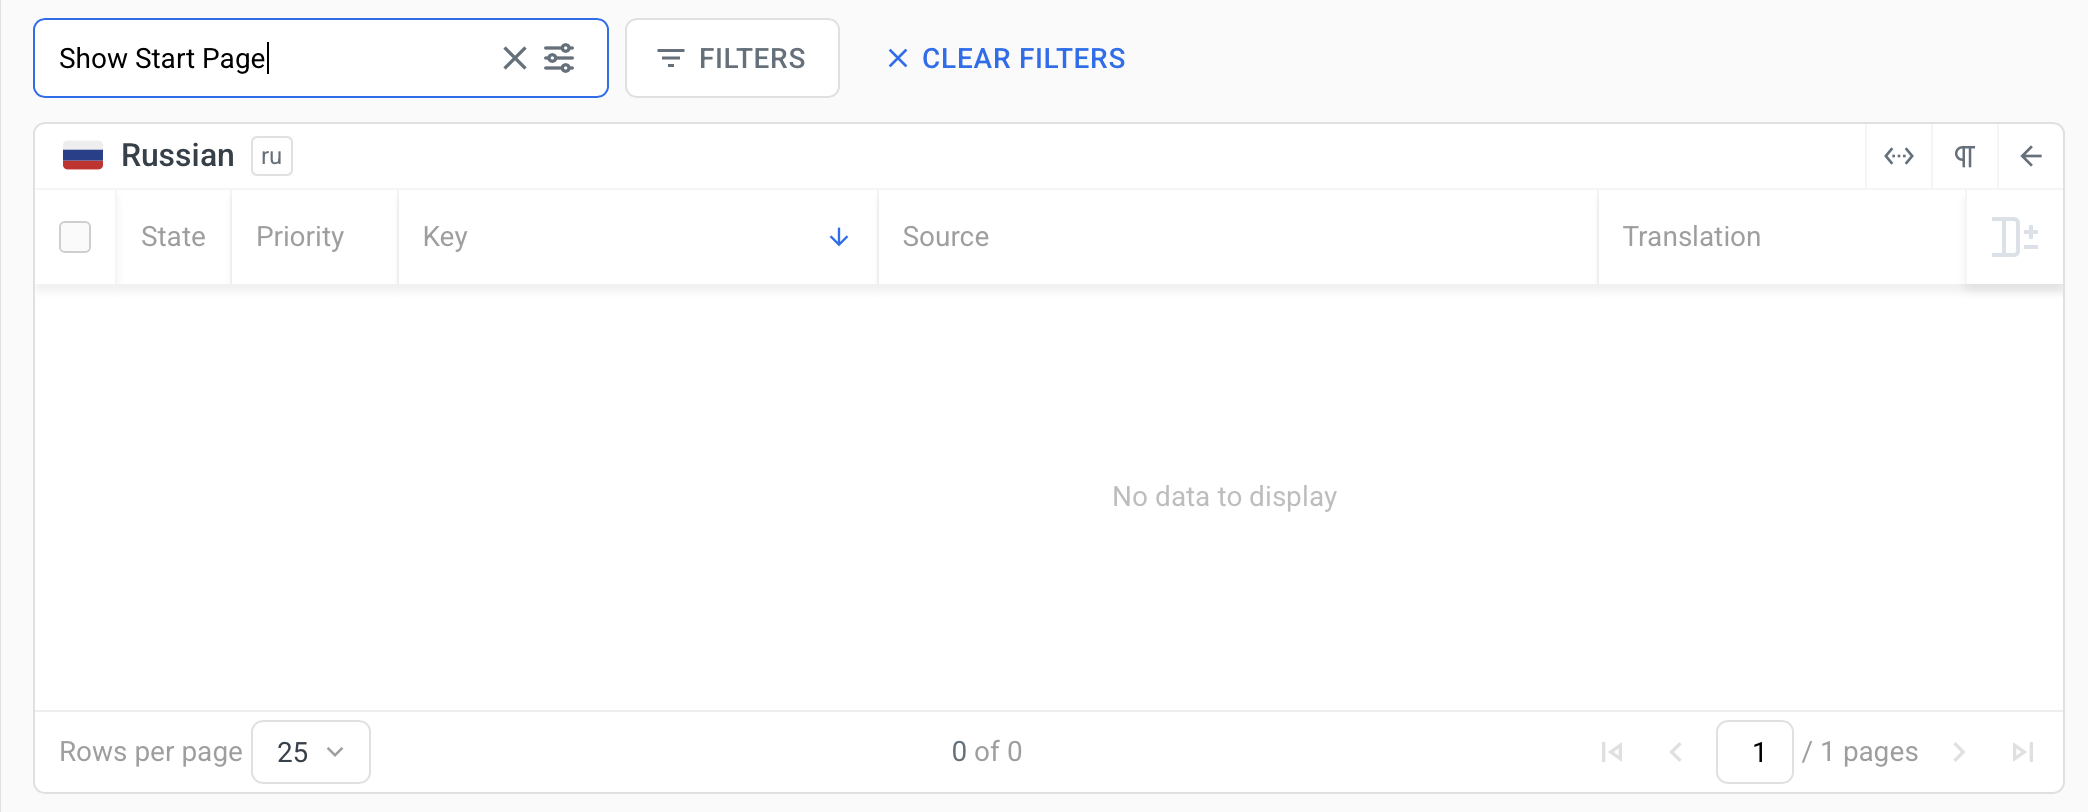Open the column chooser icon
The height and width of the screenshot is (812, 2088).
(2014, 237)
